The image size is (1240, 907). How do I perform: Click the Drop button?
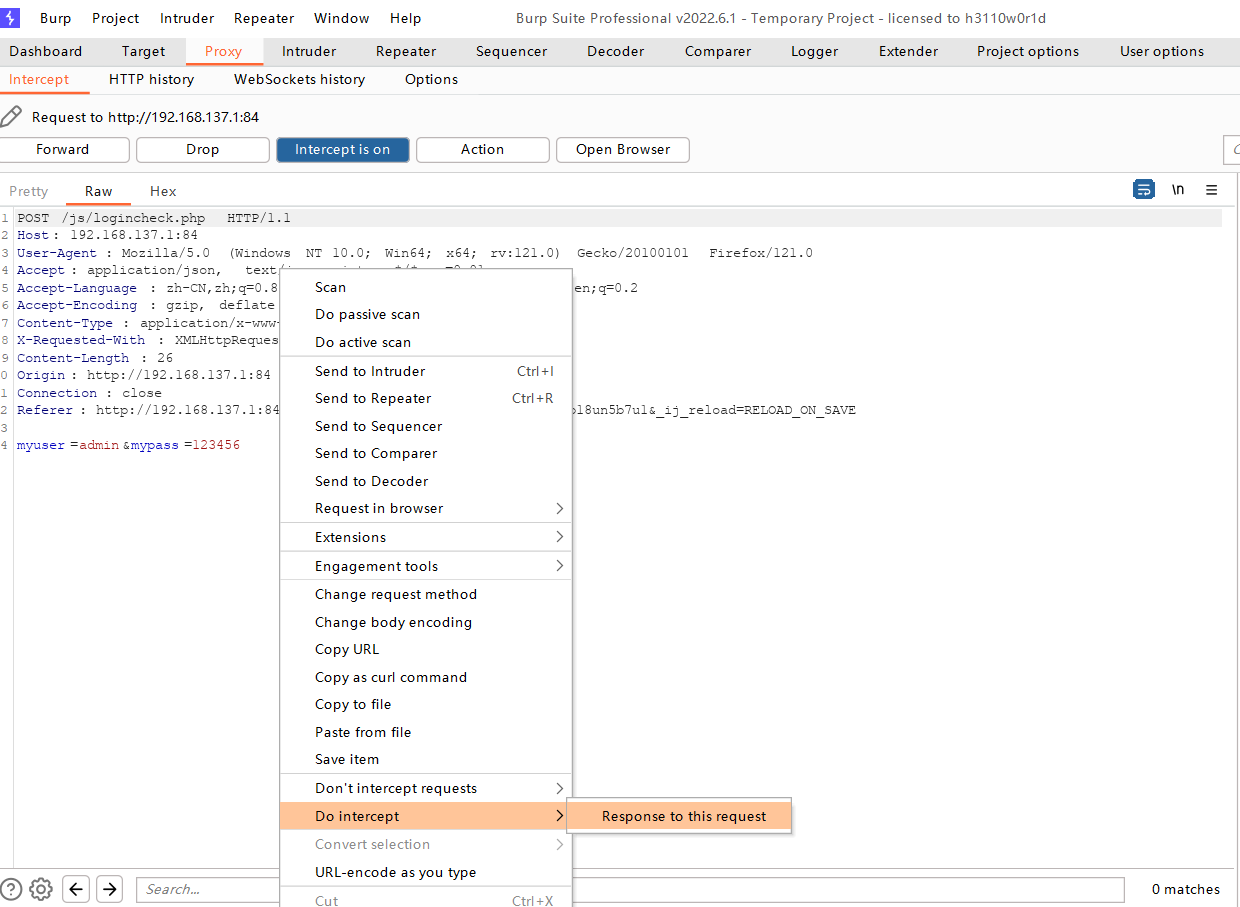point(202,149)
